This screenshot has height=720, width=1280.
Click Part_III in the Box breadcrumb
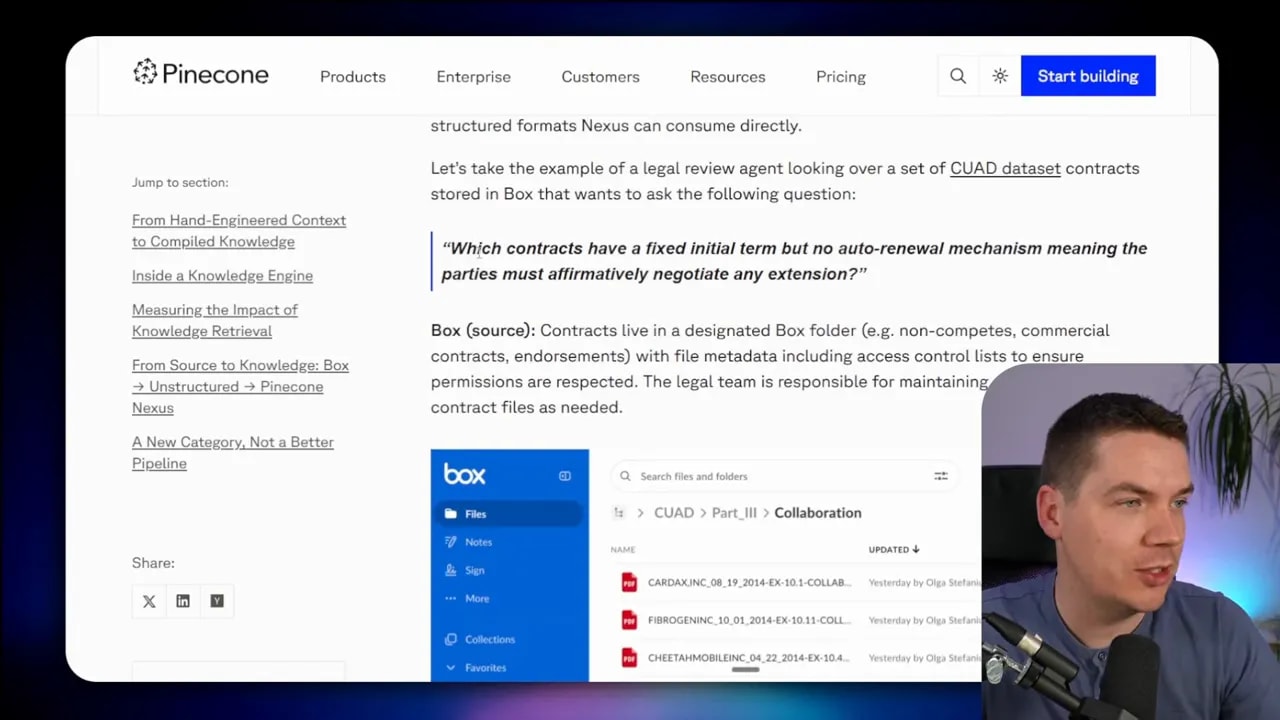[734, 513]
